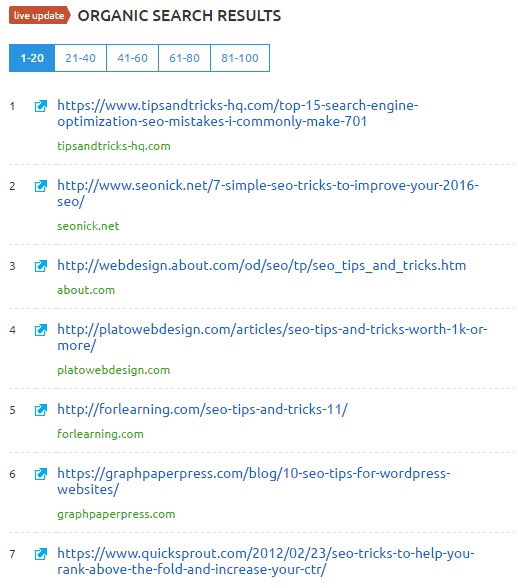Click the green seonick.net domain

88,226
